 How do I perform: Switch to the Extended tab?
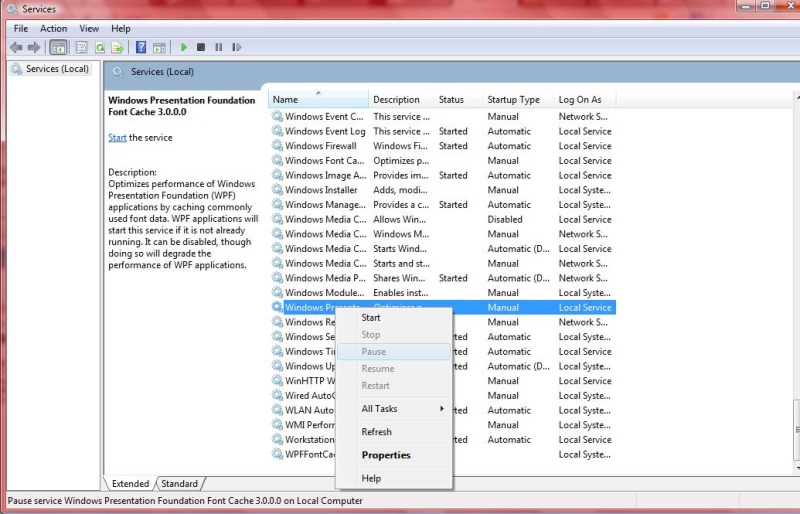(130, 483)
